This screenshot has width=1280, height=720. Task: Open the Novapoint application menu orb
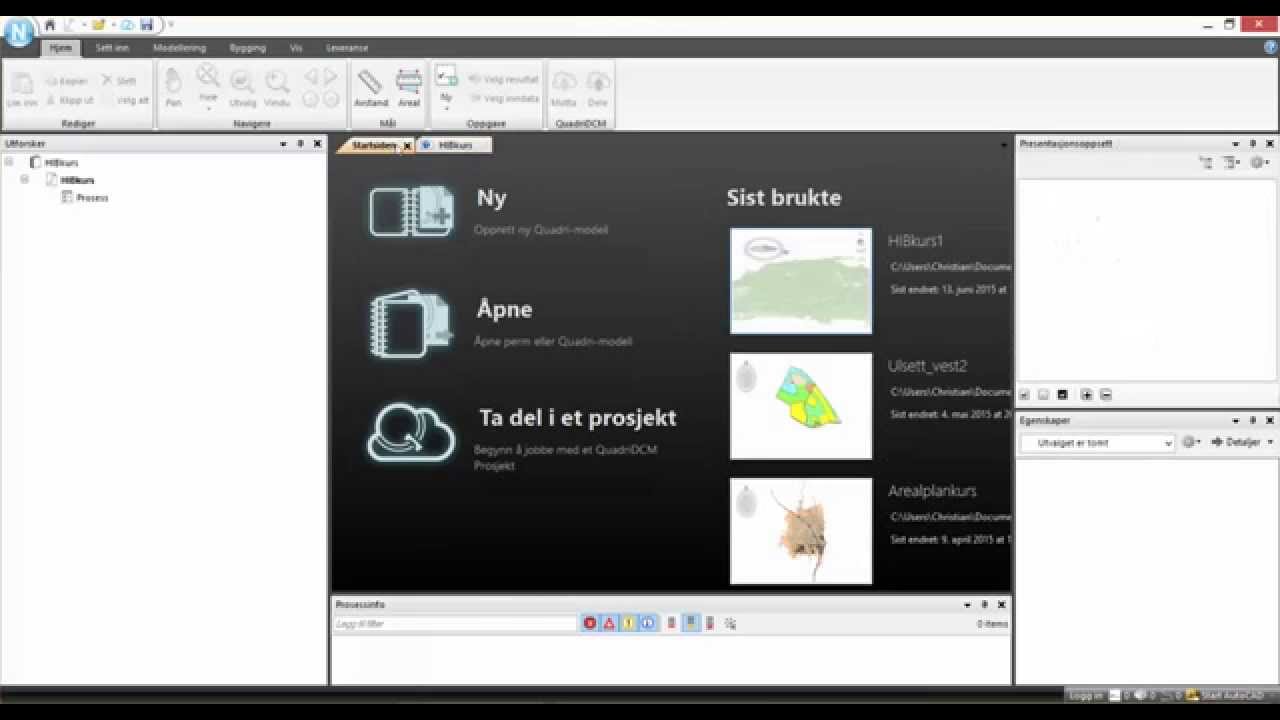click(18, 32)
